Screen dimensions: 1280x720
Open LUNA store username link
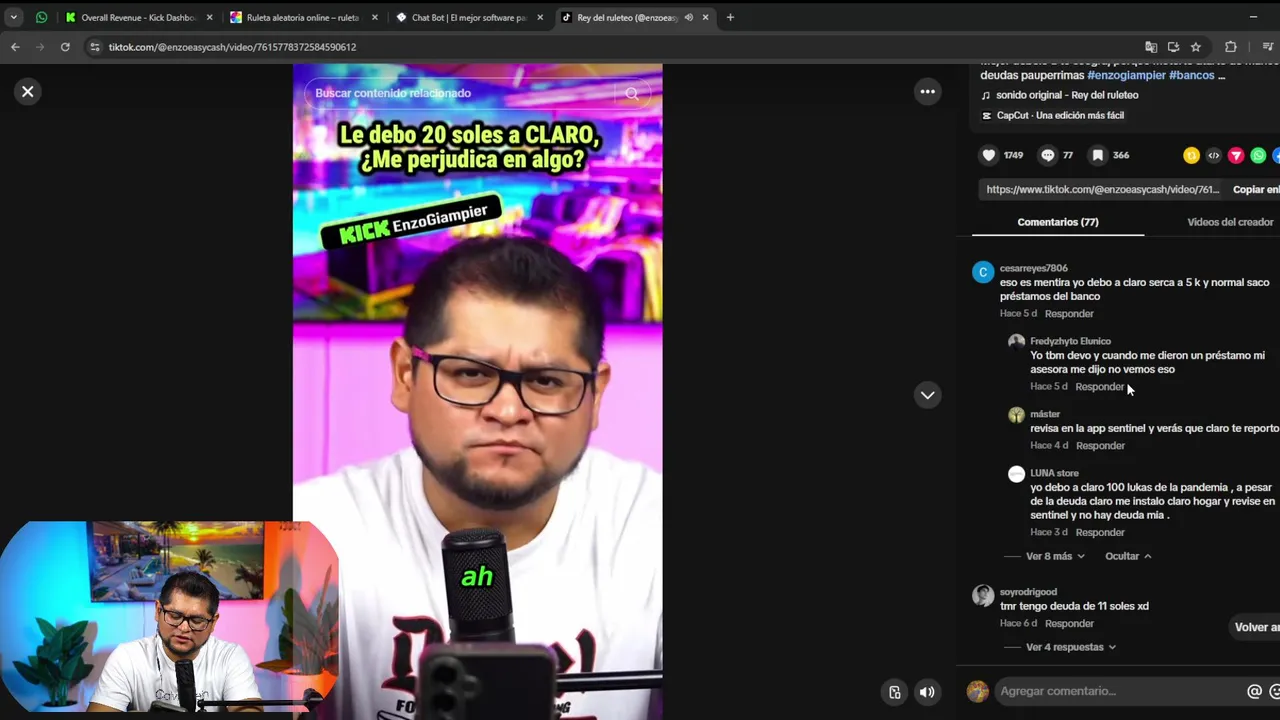[x=1054, y=473]
